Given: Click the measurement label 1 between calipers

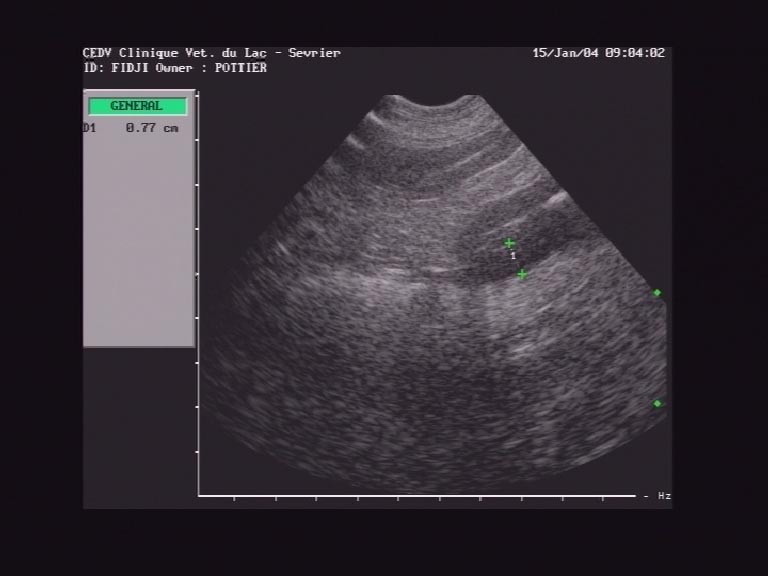Looking at the screenshot, I should pos(513,256).
